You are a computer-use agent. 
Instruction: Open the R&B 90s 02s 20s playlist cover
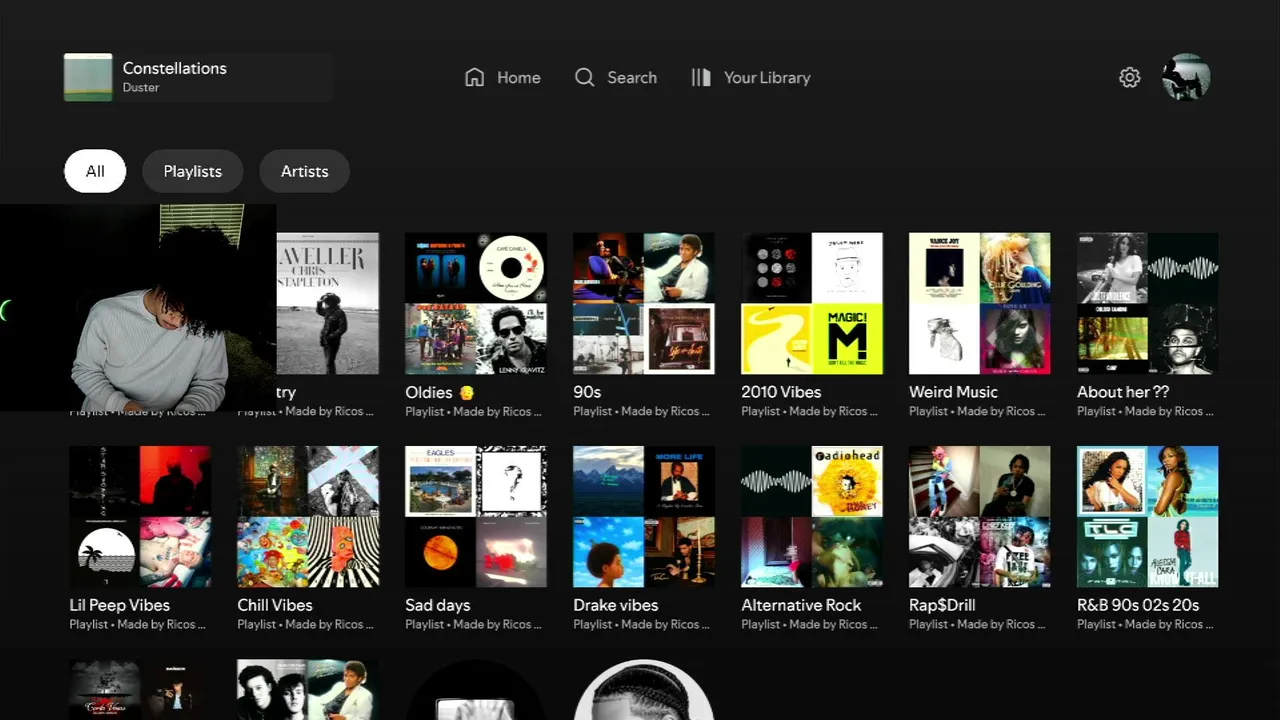coord(1148,516)
